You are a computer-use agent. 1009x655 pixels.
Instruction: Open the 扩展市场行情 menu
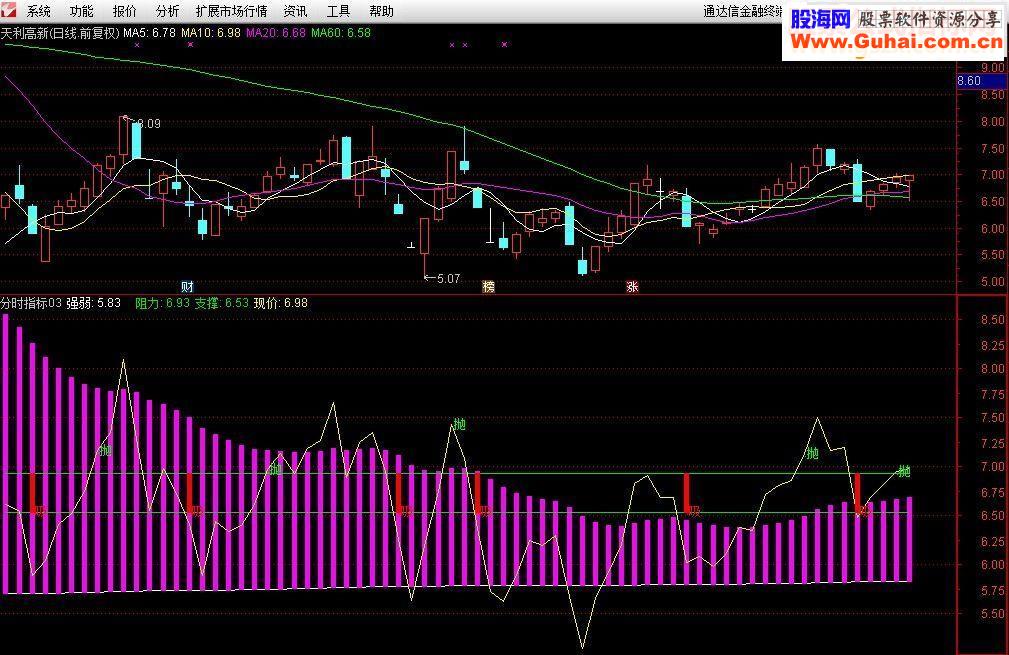(x=232, y=11)
